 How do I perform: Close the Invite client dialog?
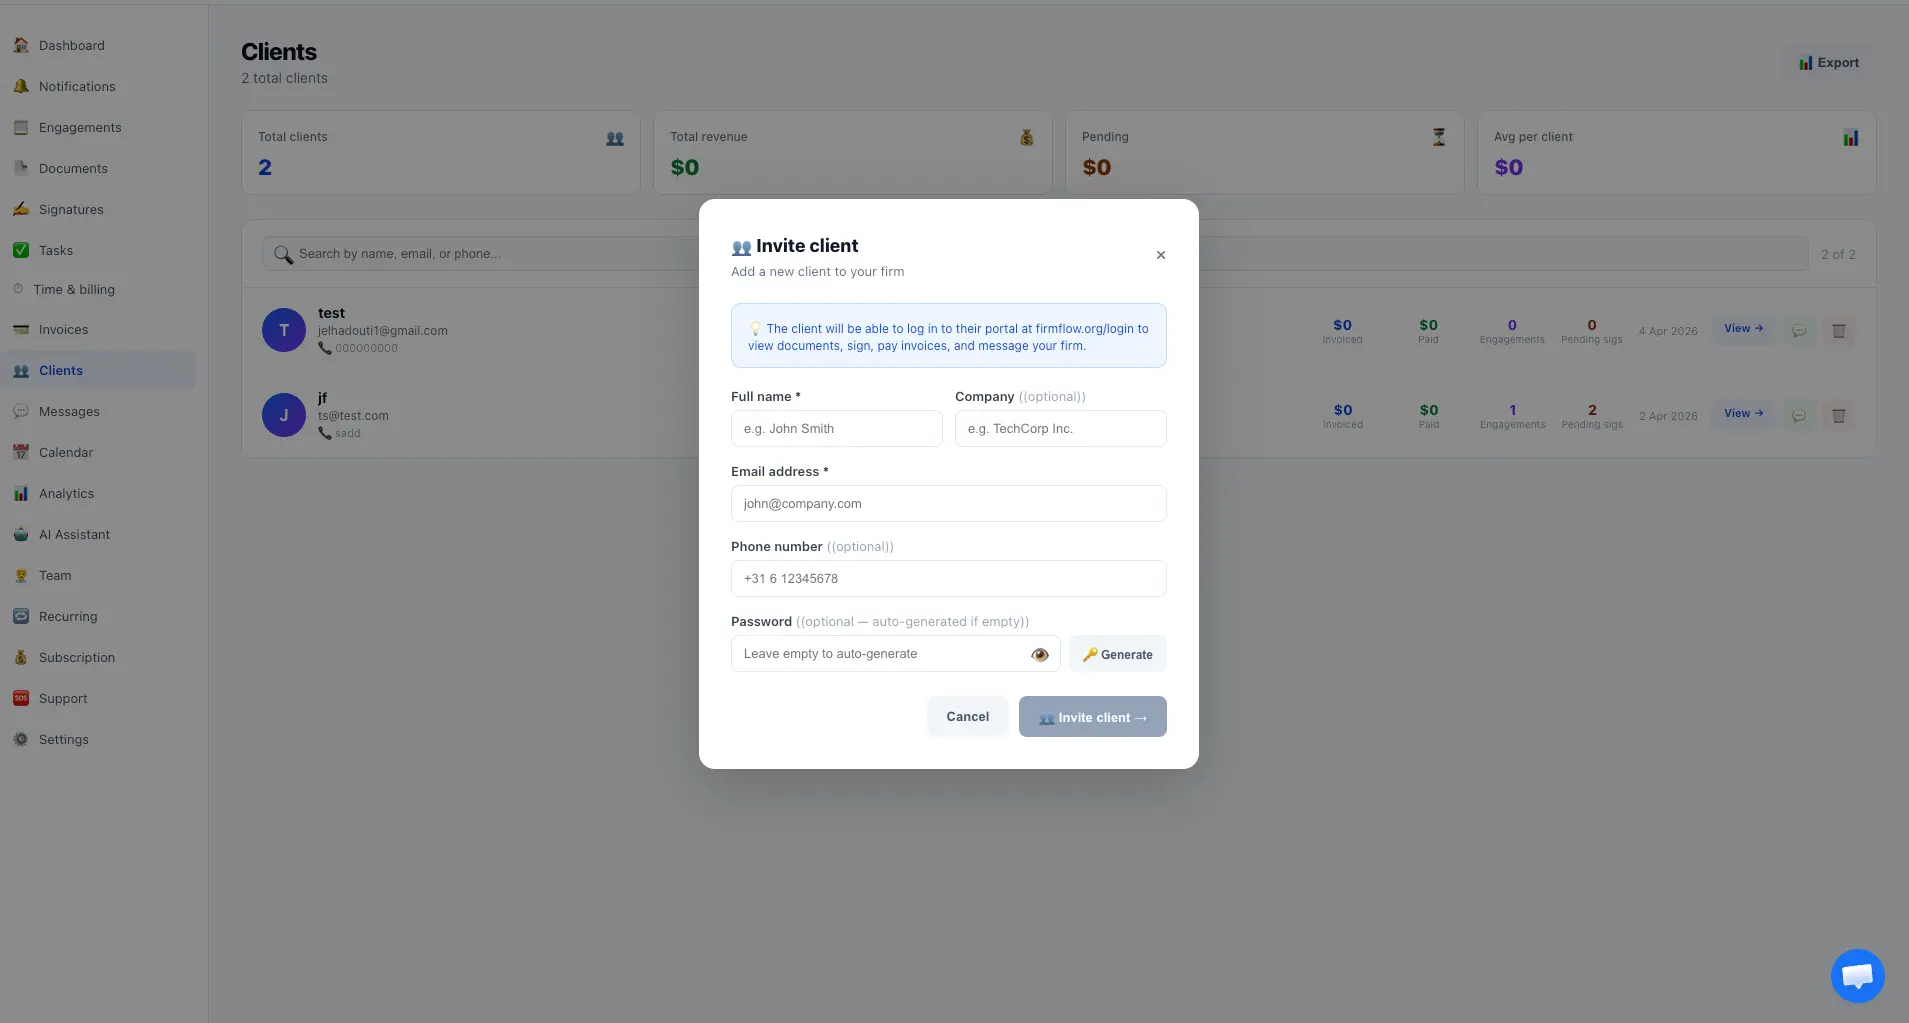[1161, 255]
